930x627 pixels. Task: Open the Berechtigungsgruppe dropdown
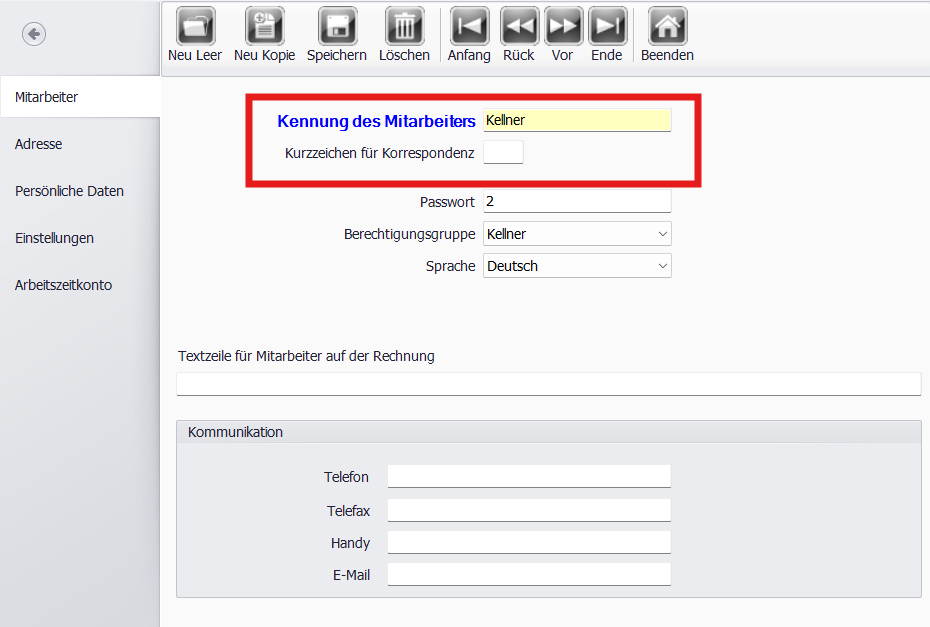point(577,234)
